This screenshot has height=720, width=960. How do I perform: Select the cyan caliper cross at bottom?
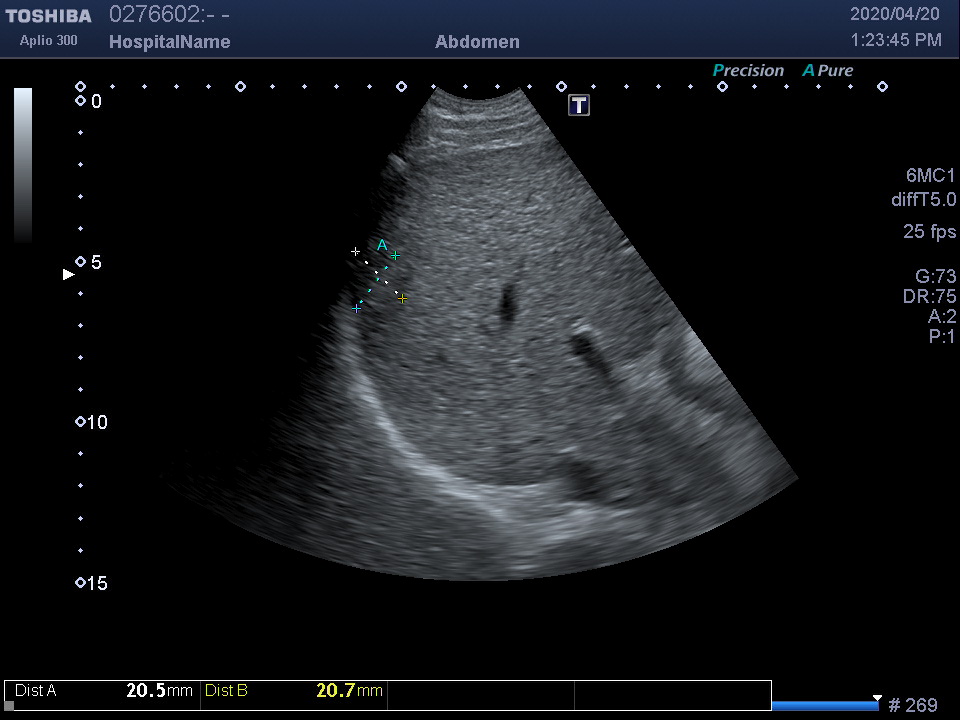tap(356, 309)
